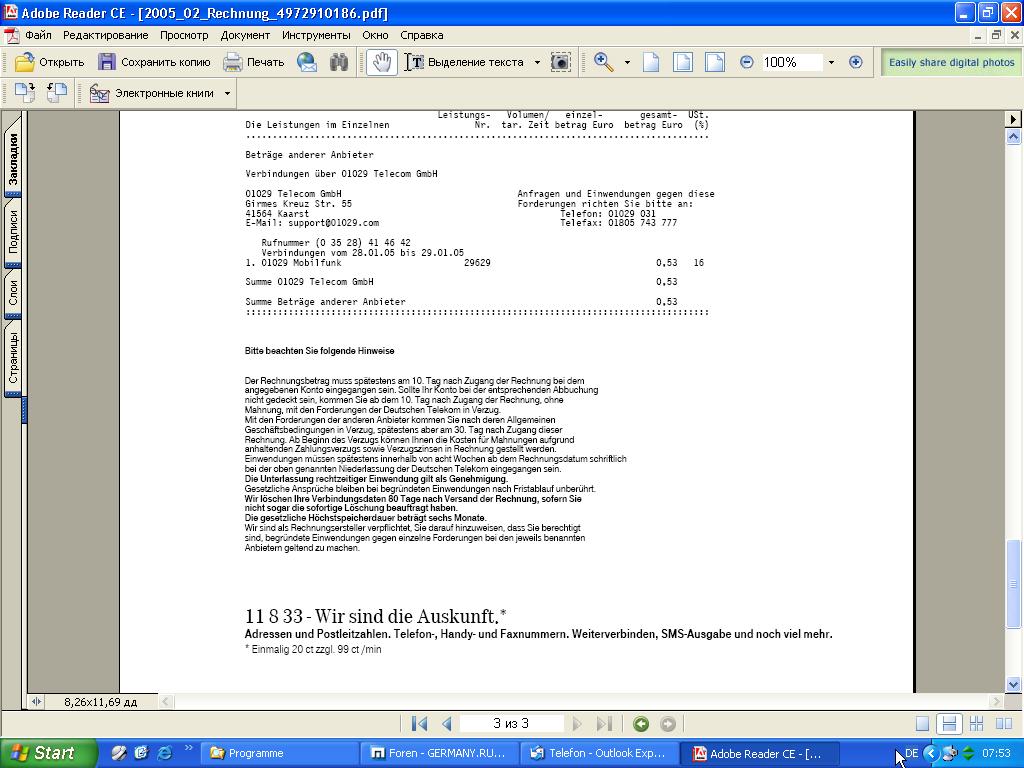Viewport: 1024px width, 768px height.
Task: Switch to Single Page layout
Action: coord(922,724)
